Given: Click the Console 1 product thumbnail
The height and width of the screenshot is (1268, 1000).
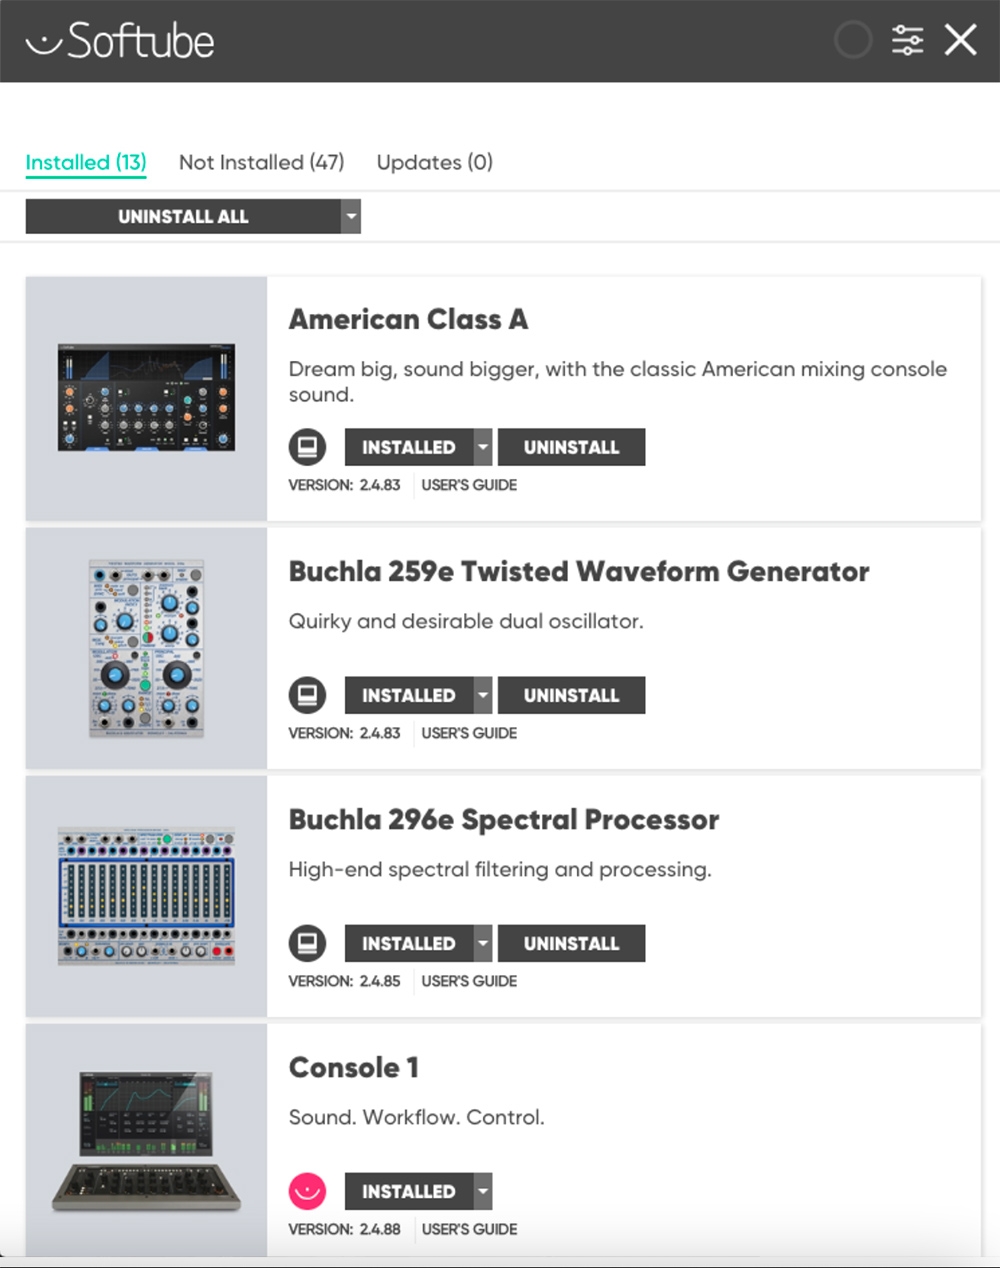Looking at the screenshot, I should [x=146, y=1140].
